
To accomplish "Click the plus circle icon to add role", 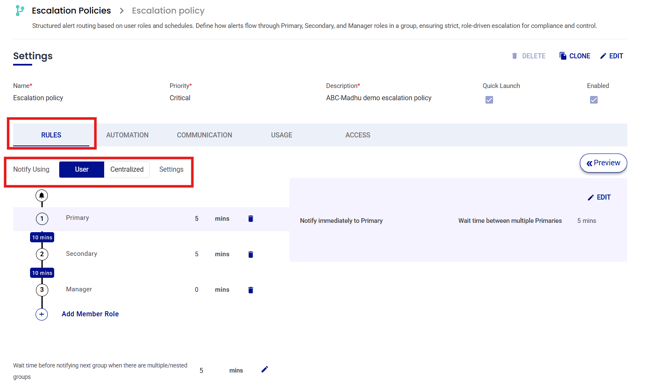I will [41, 314].
